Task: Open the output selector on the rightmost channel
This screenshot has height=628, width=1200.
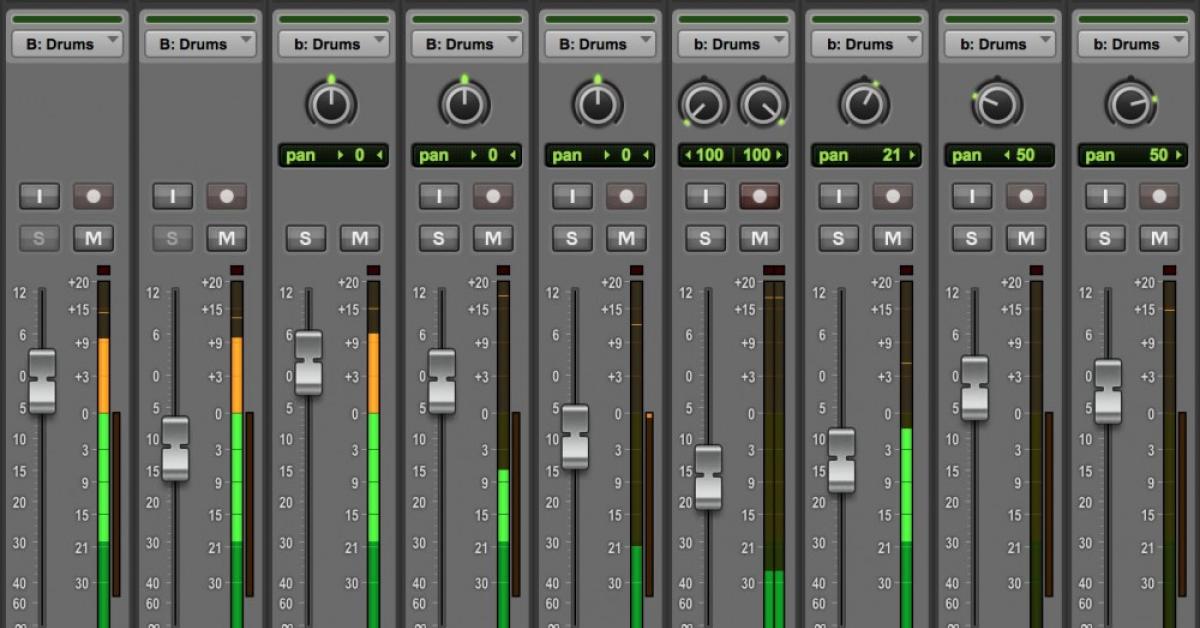Action: [x=1132, y=43]
